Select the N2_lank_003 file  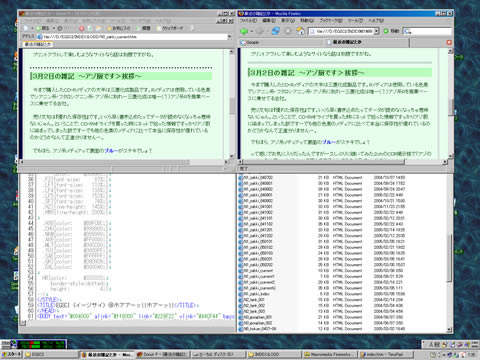click(x=255, y=311)
